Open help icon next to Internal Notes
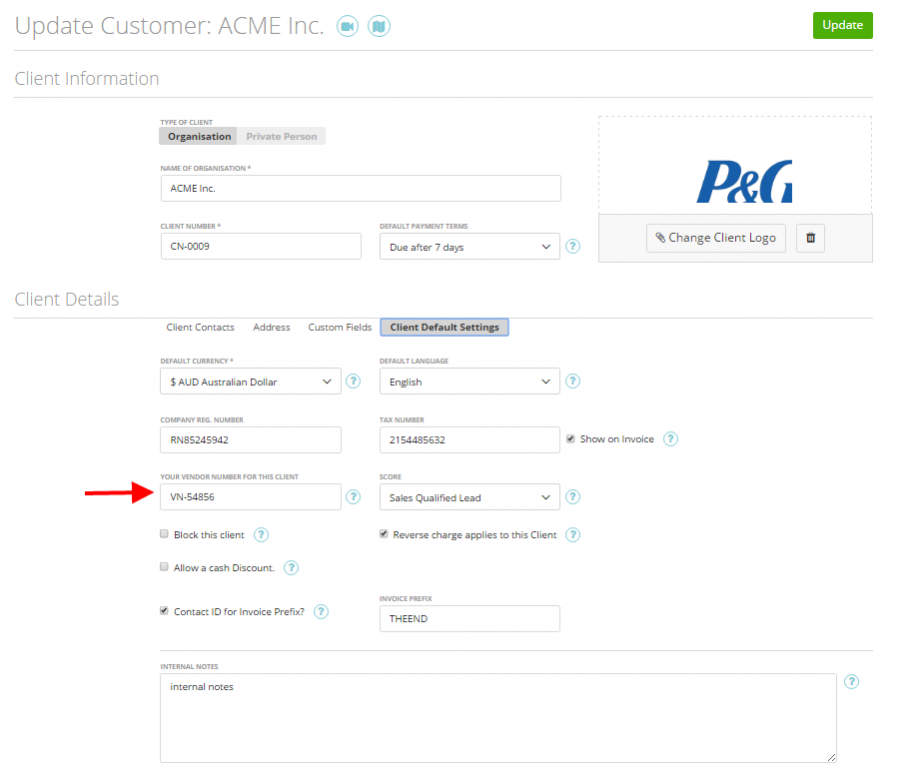Image resolution: width=920 pixels, height=782 pixels. pyautogui.click(x=851, y=681)
